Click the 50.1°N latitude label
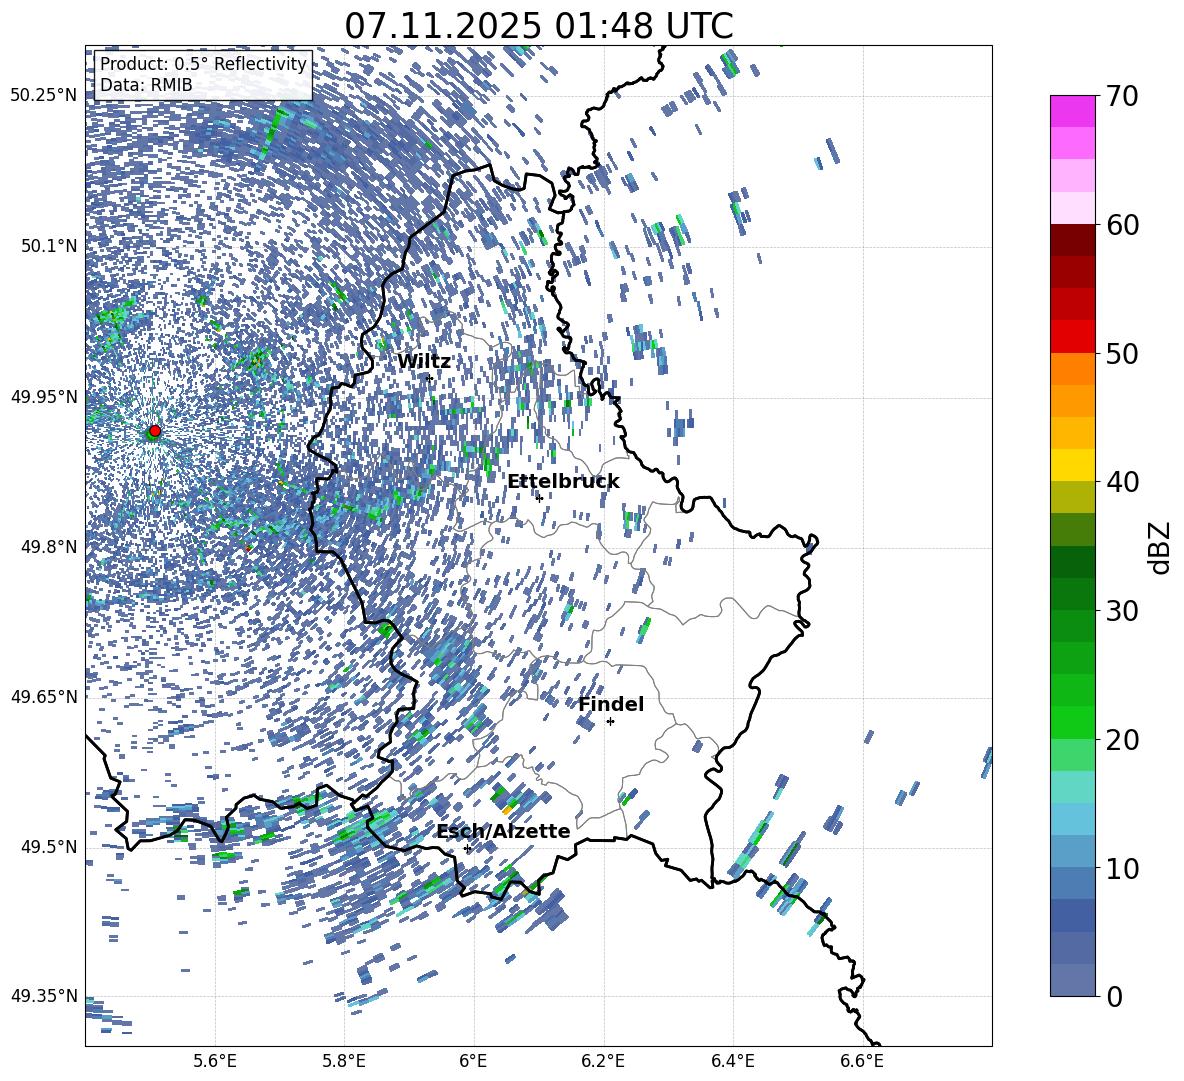This screenshot has width=1184, height=1081. click(50, 246)
